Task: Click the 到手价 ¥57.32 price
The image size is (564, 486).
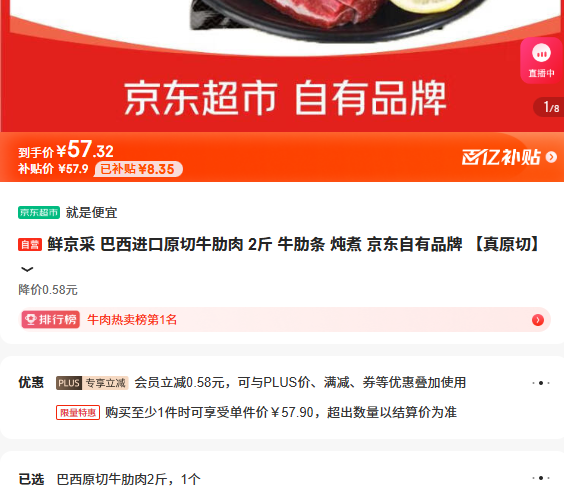Action: click(x=66, y=149)
